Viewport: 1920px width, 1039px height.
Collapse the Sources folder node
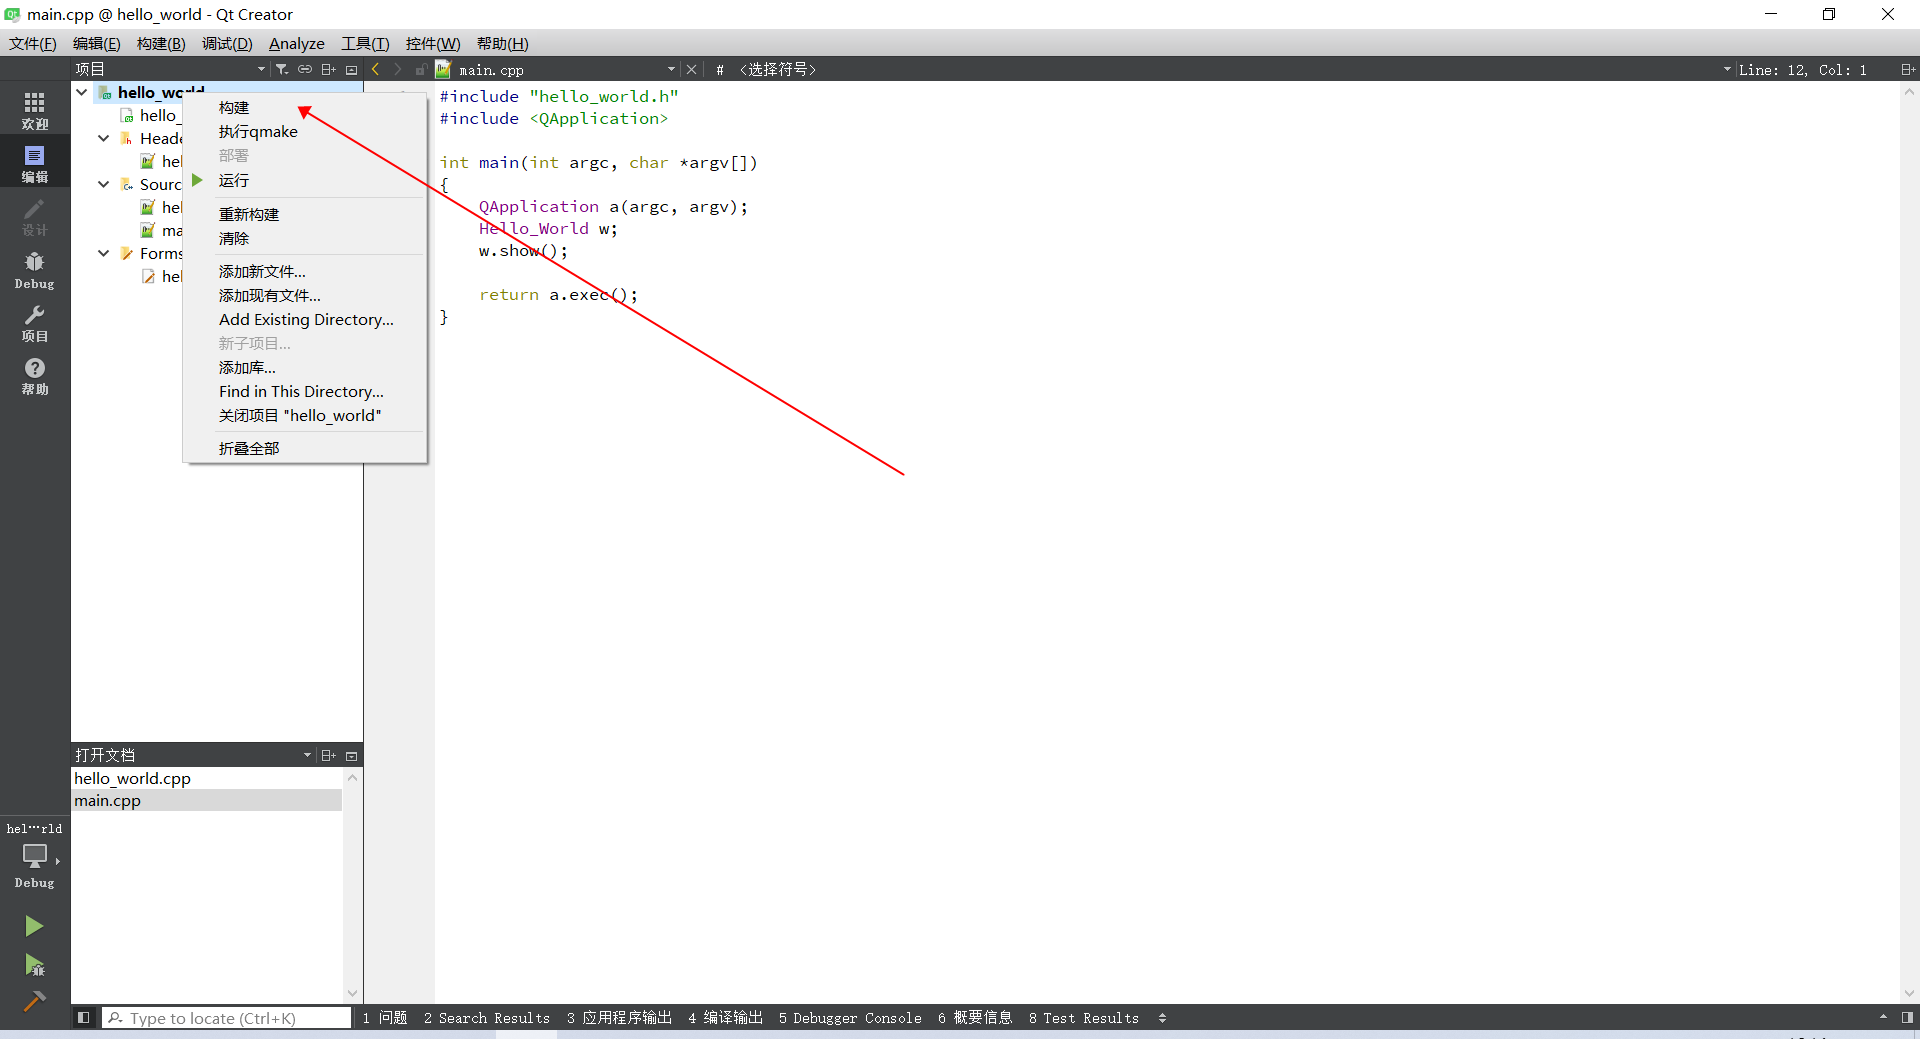[104, 184]
